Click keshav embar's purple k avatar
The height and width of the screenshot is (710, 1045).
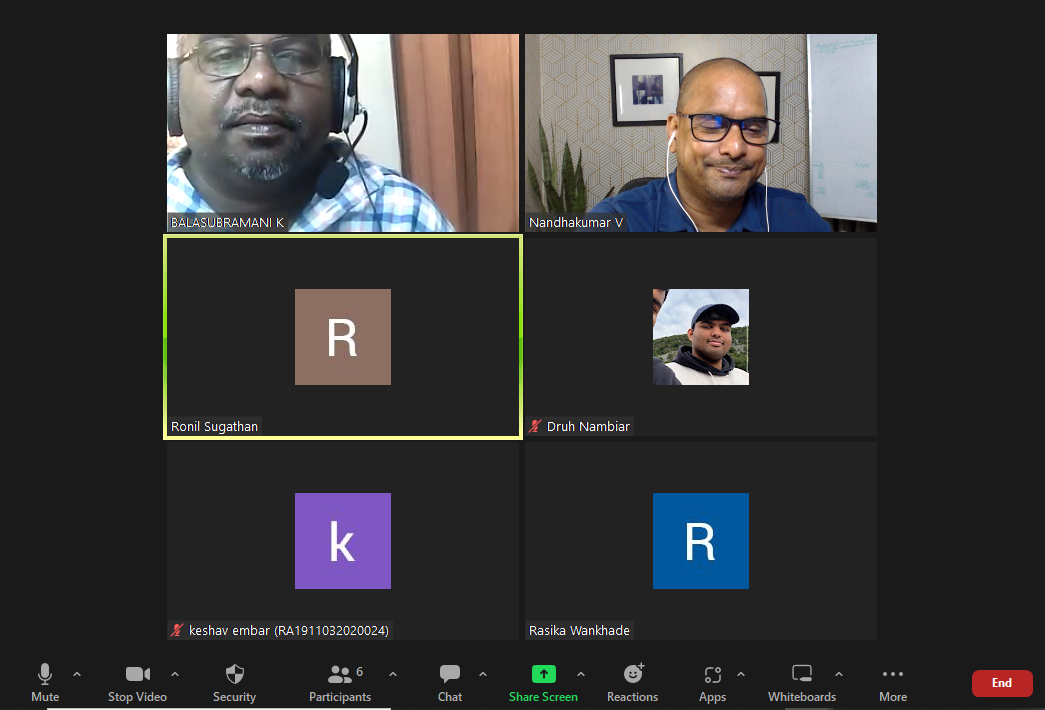click(x=343, y=541)
